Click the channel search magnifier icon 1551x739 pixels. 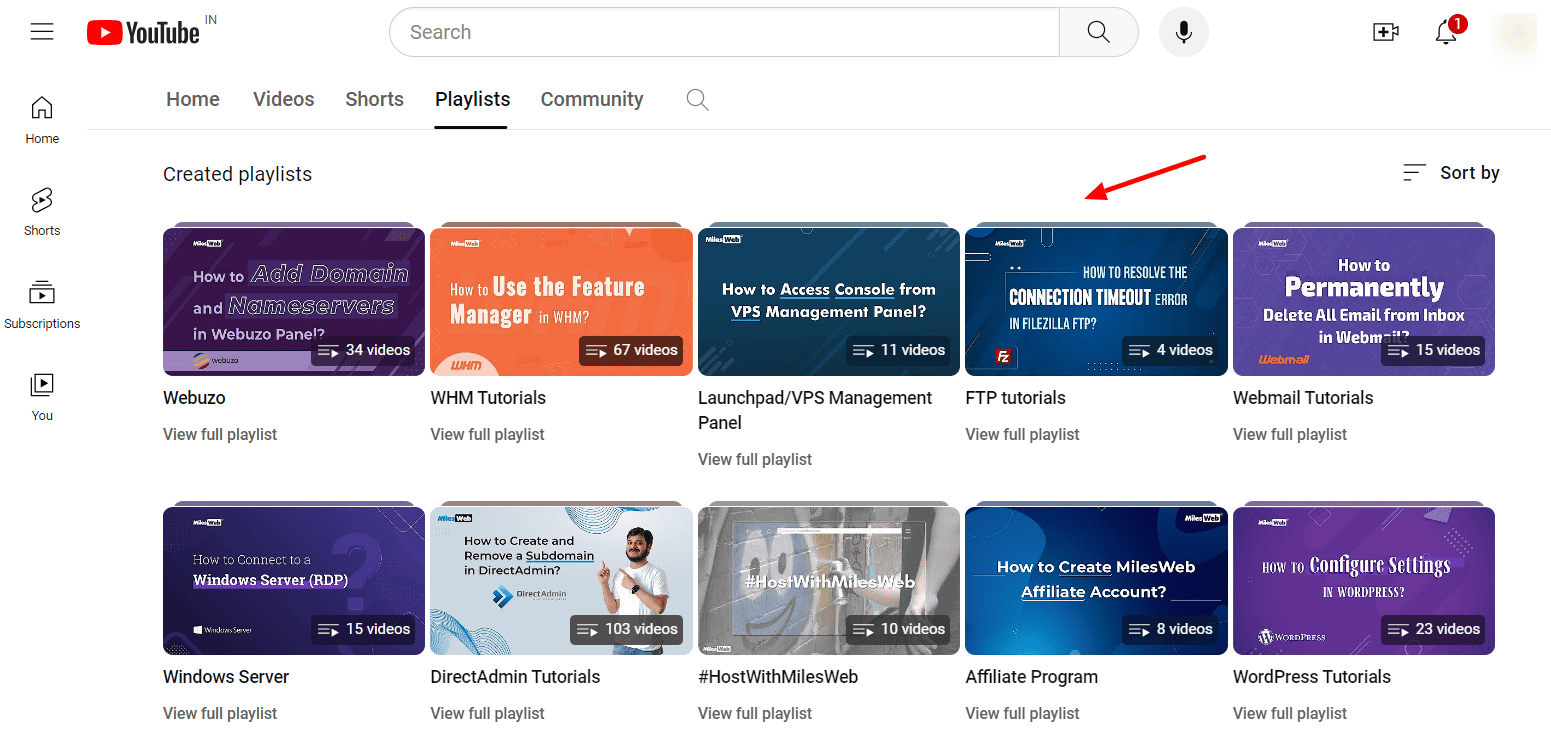coord(697,99)
